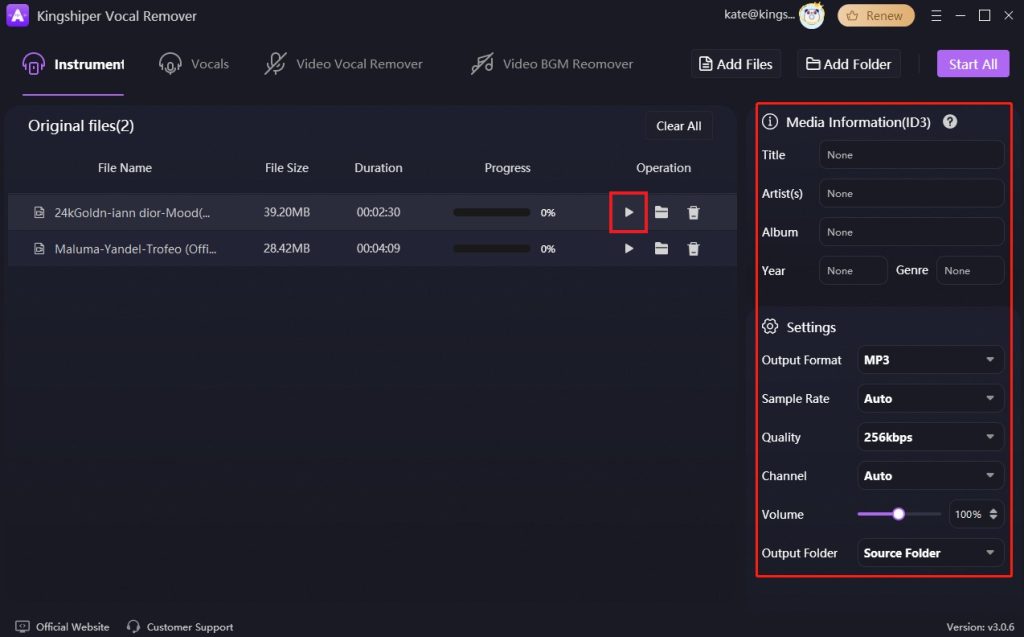
Task: Clear All original files
Action: click(679, 126)
